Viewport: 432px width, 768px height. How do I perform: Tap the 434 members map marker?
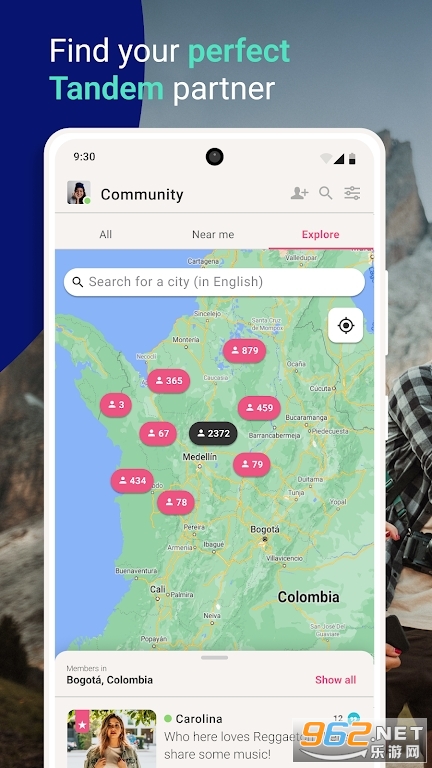pyautogui.click(x=132, y=481)
